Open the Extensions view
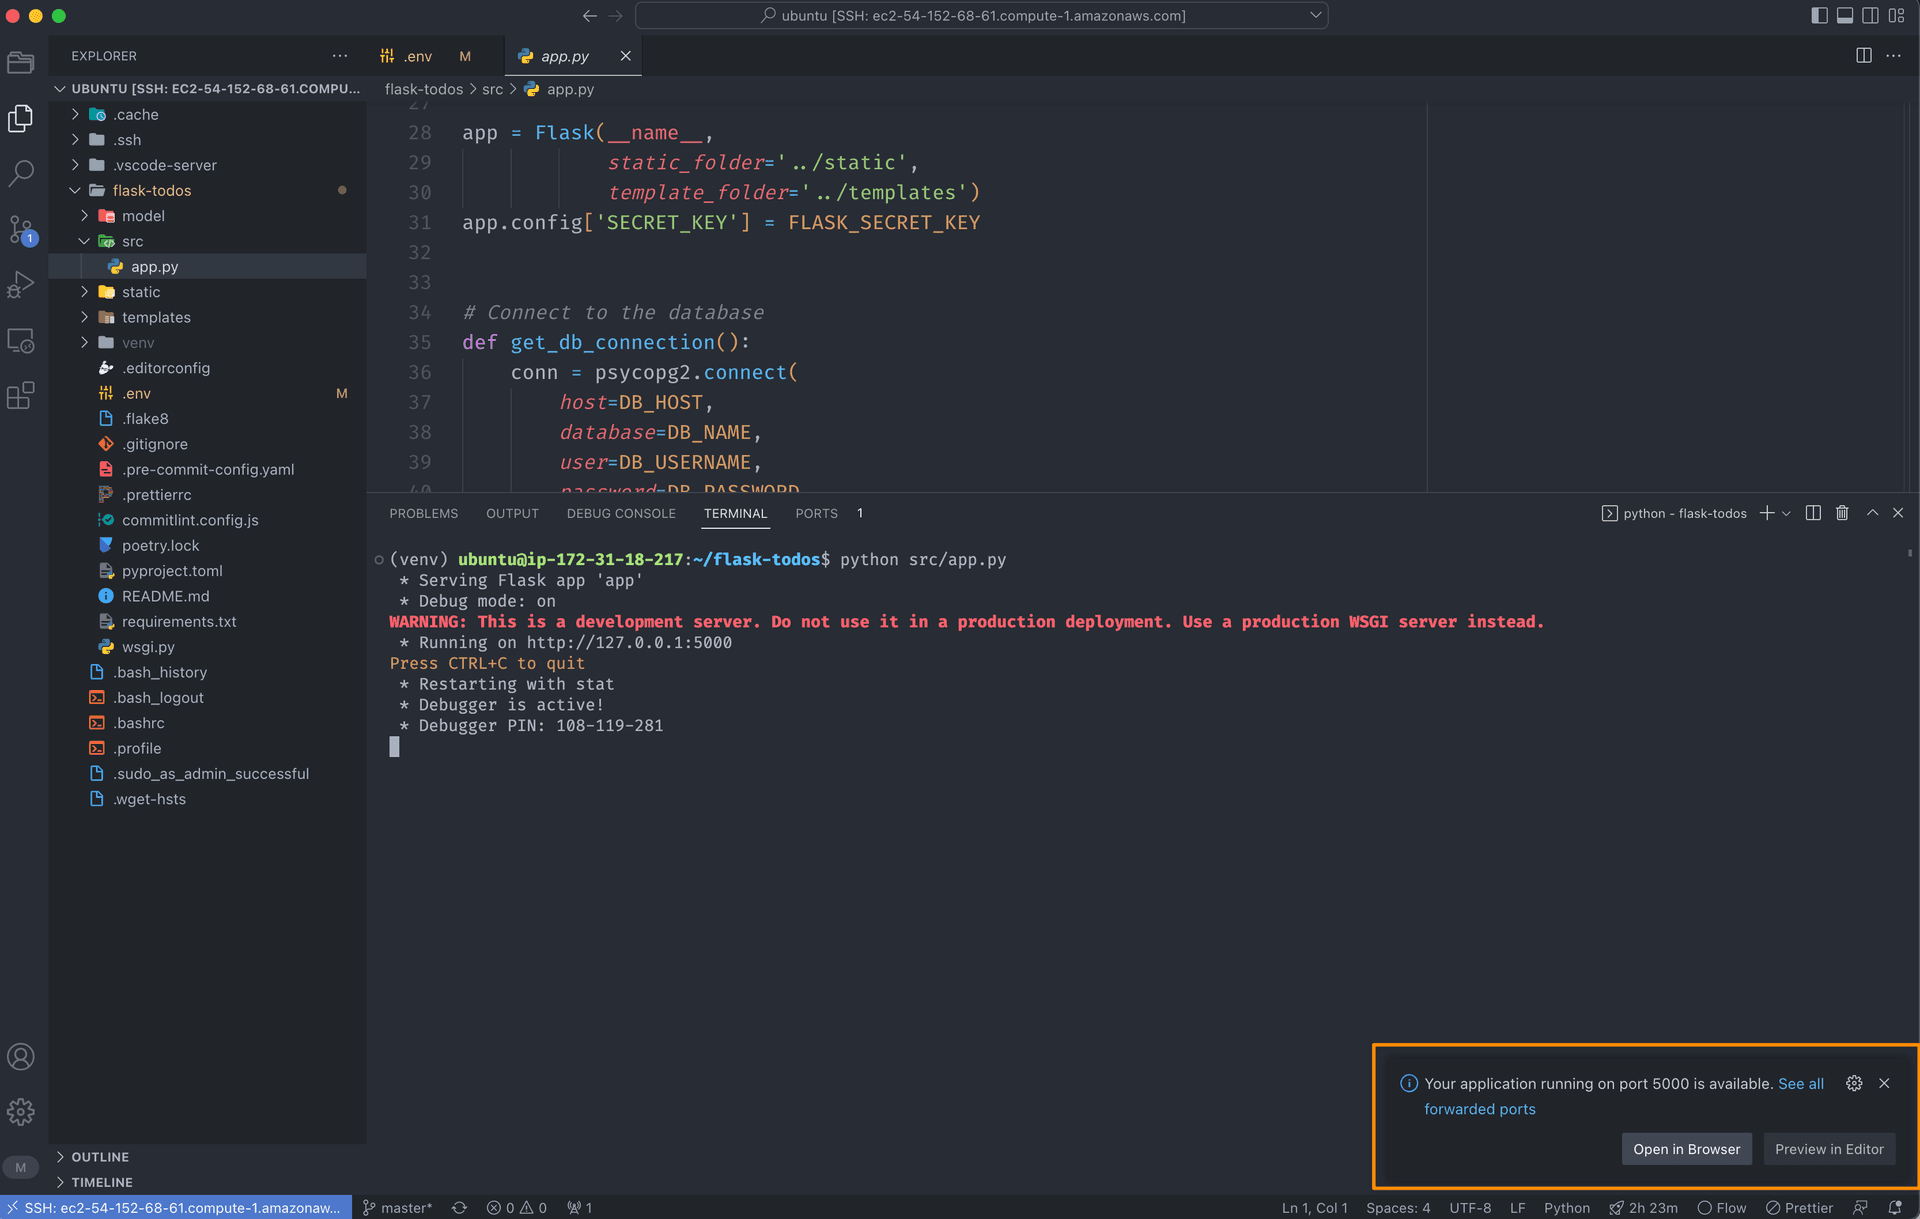The height and width of the screenshot is (1219, 1920). click(x=21, y=396)
